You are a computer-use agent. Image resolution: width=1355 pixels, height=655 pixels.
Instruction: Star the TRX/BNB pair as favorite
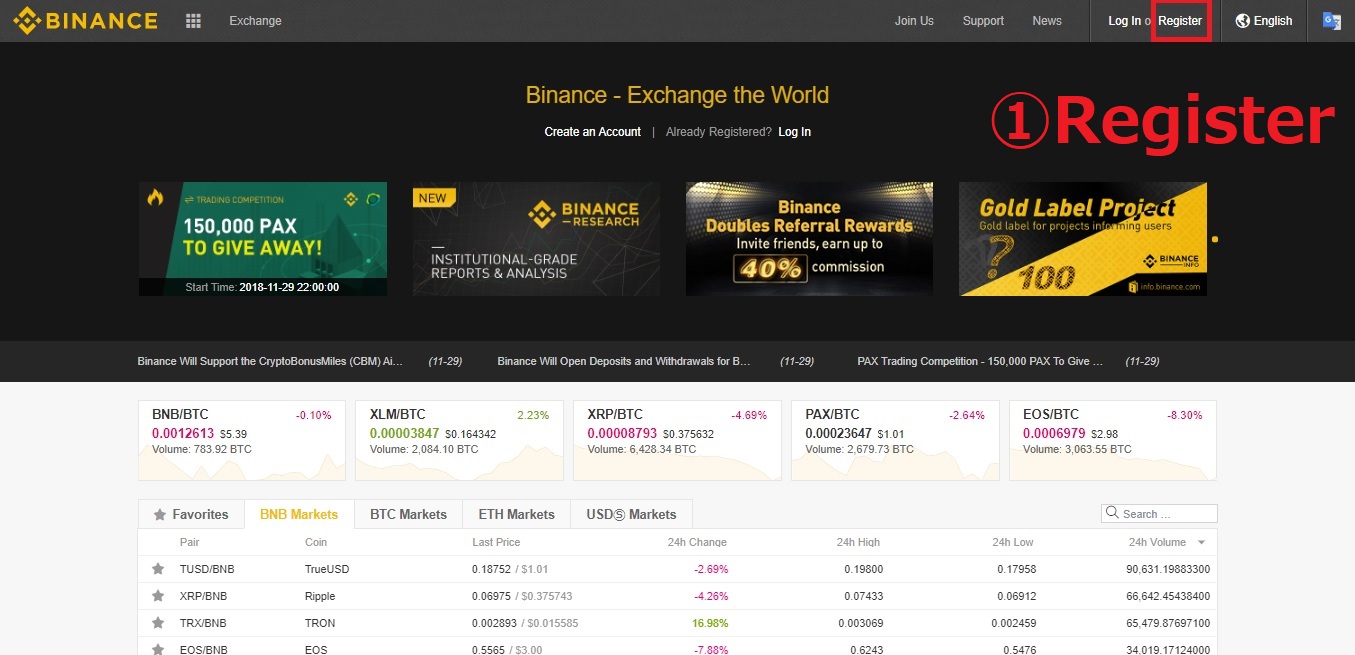coord(158,623)
